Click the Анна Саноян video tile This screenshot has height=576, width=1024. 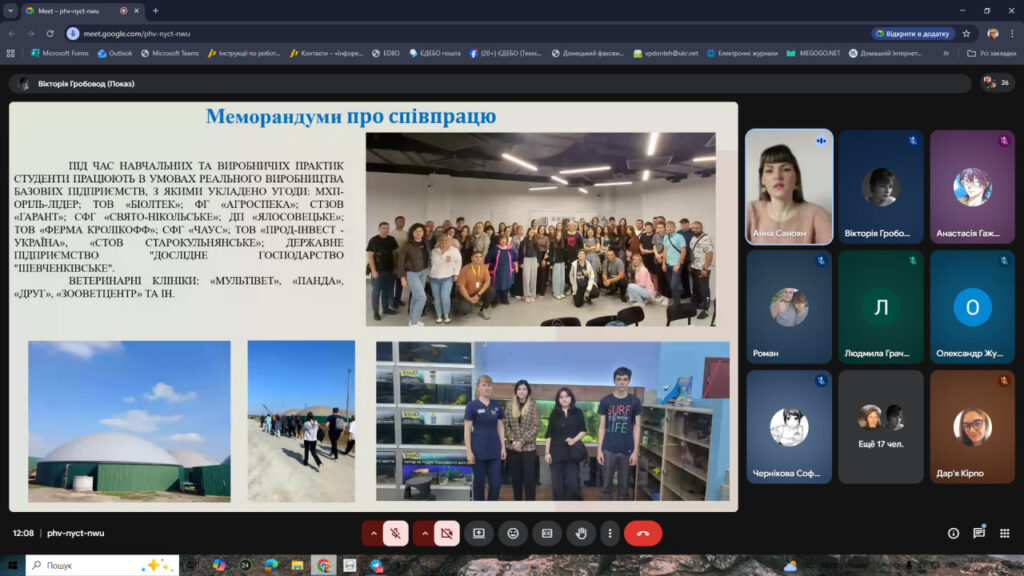[788, 187]
